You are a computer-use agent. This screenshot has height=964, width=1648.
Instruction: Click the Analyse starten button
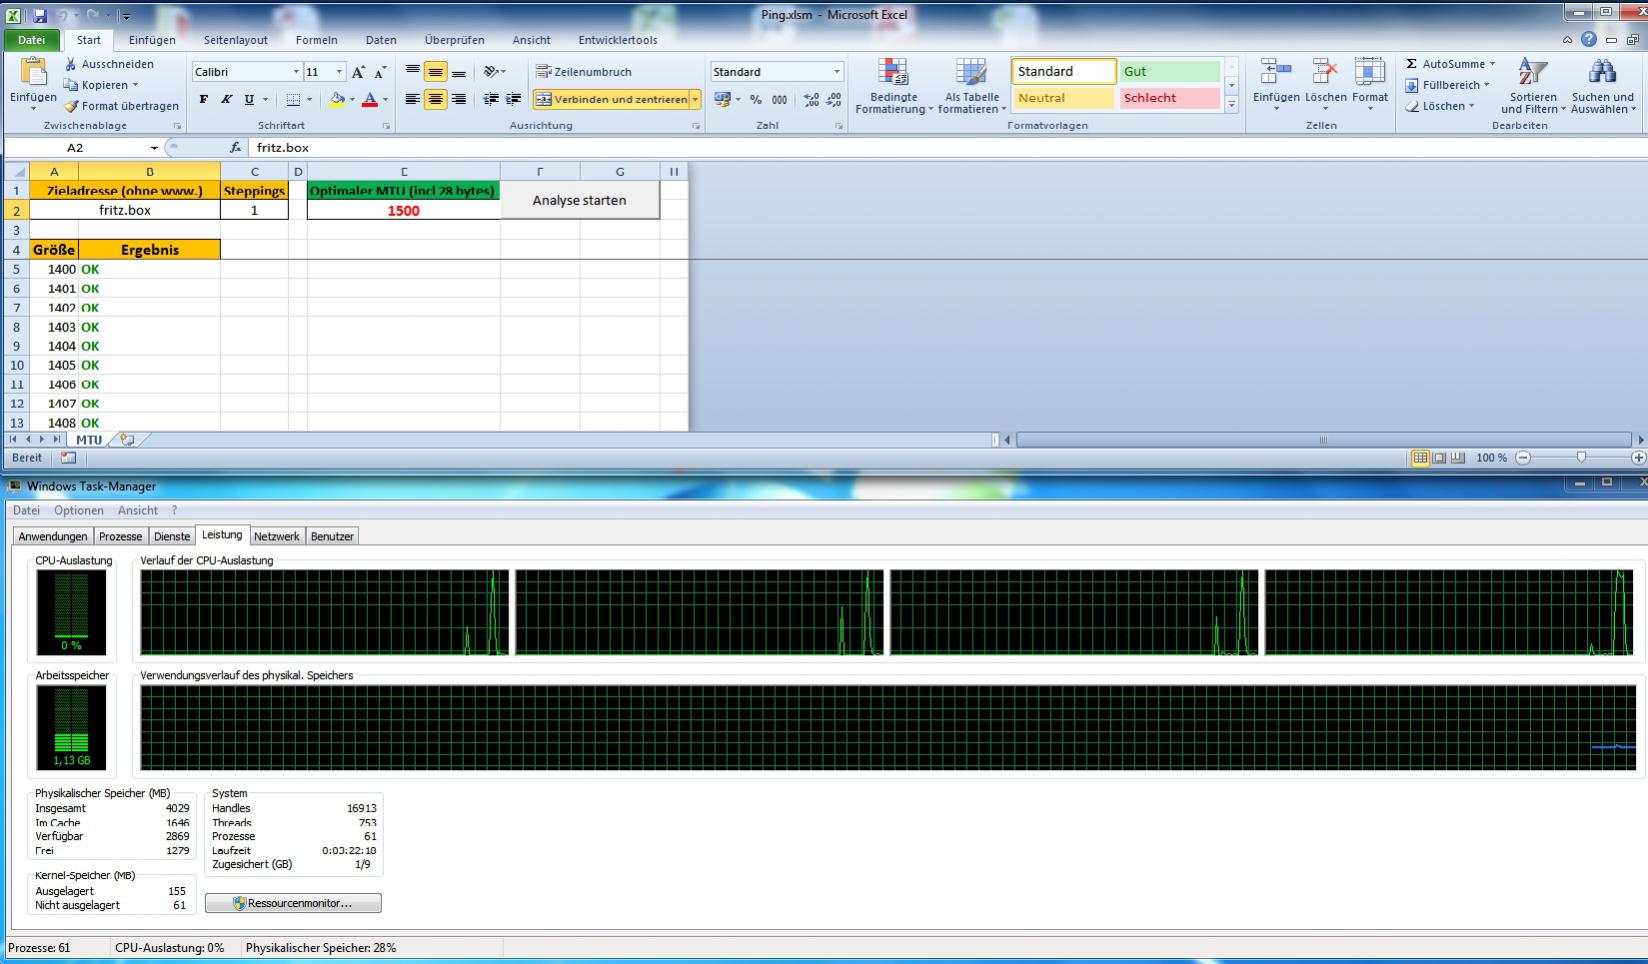click(x=580, y=200)
